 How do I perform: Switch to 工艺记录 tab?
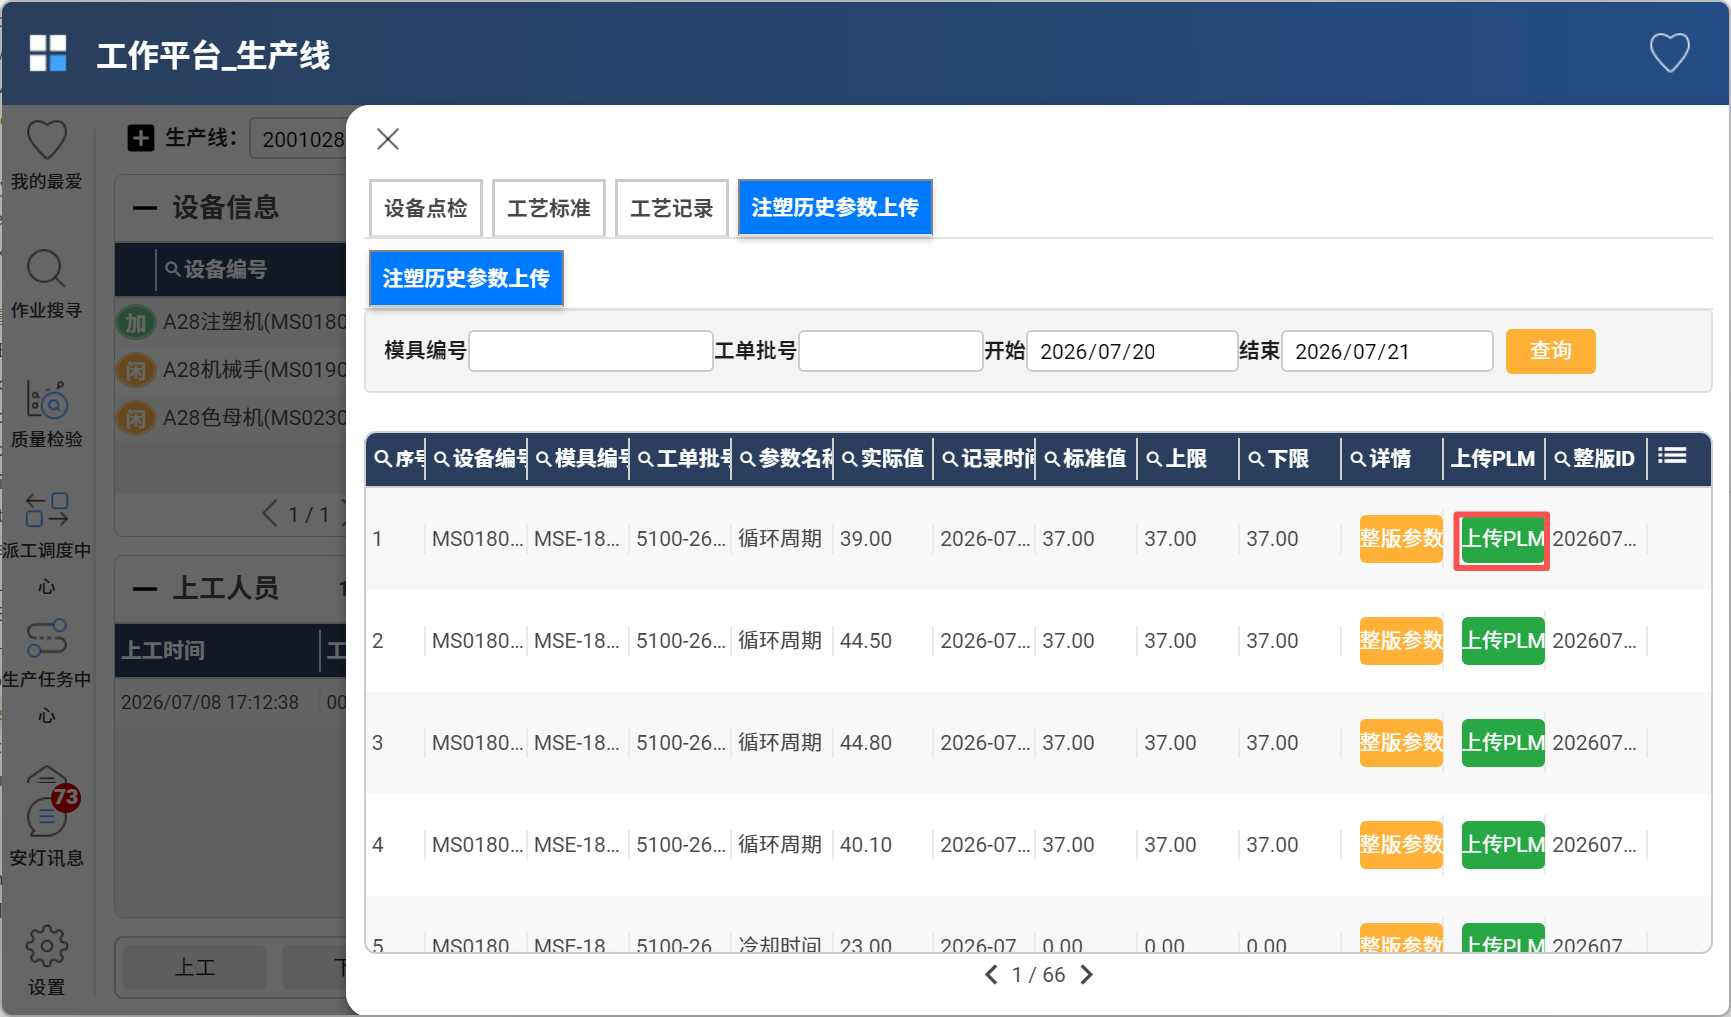click(672, 208)
